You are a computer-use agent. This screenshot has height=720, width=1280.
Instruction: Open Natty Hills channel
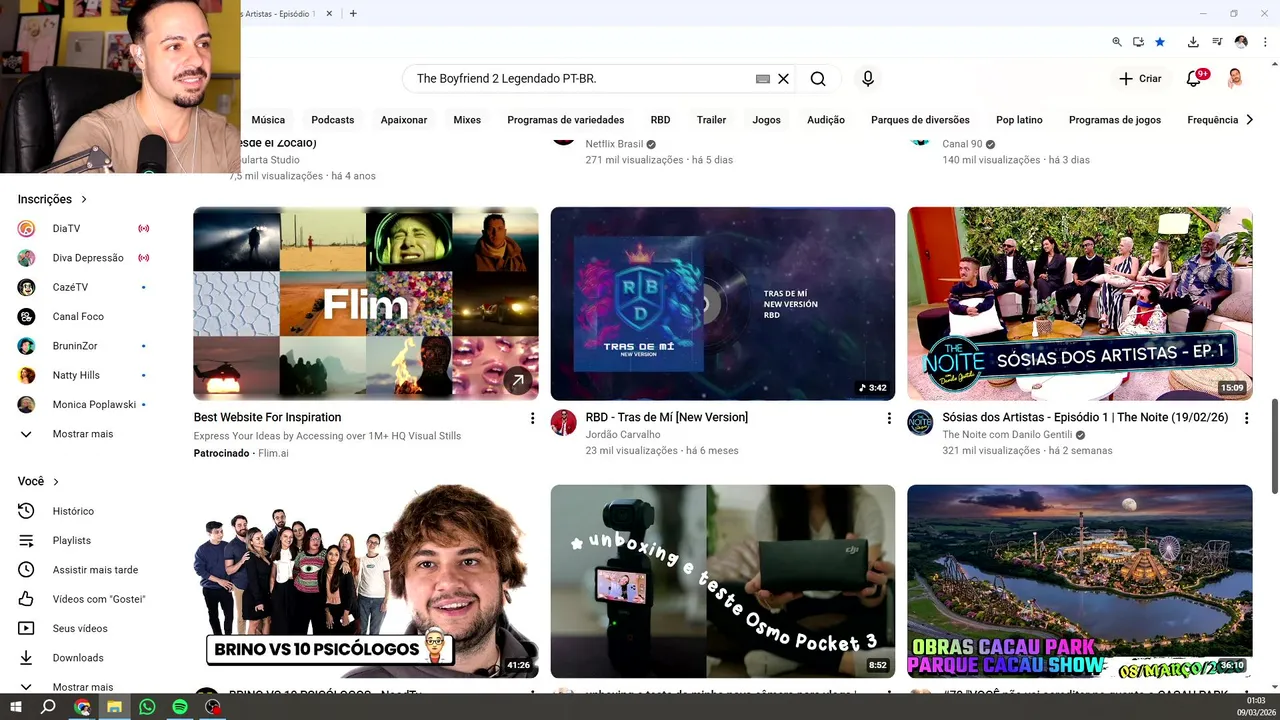[84, 375]
